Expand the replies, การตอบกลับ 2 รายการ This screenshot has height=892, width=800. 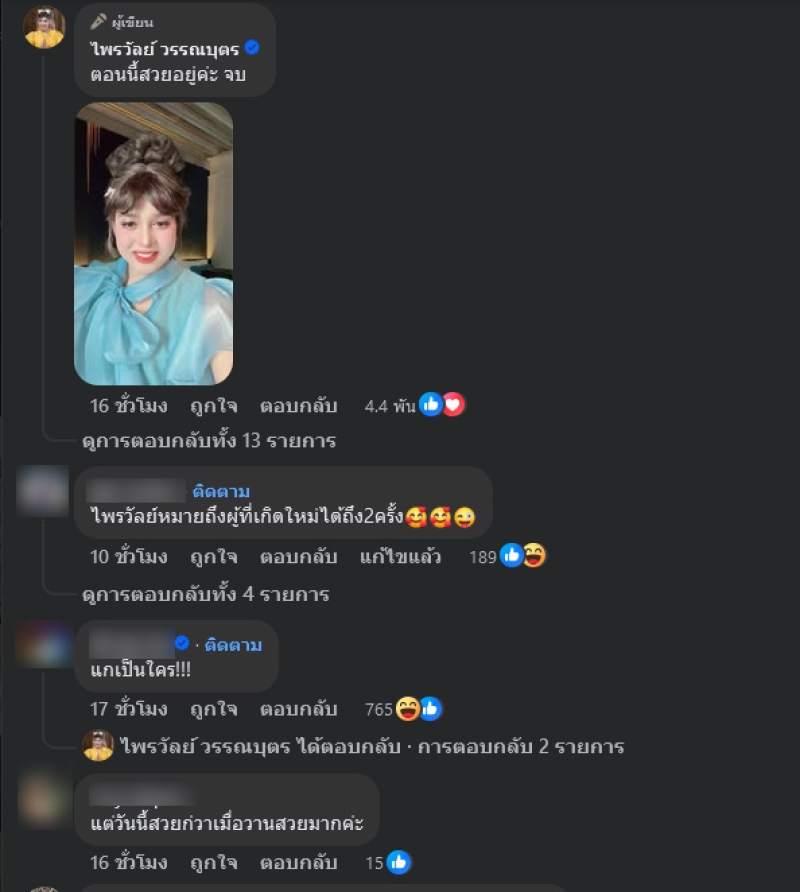(x=521, y=746)
